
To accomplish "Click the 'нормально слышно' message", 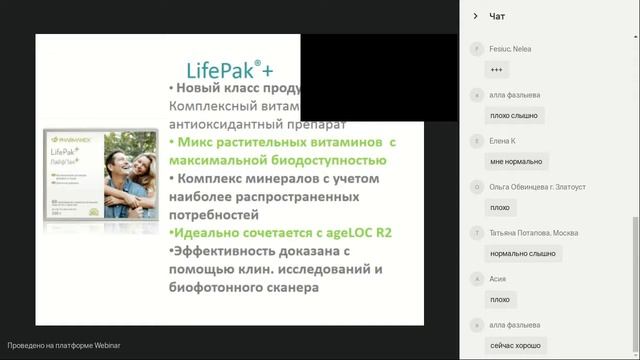I will 523,253.
